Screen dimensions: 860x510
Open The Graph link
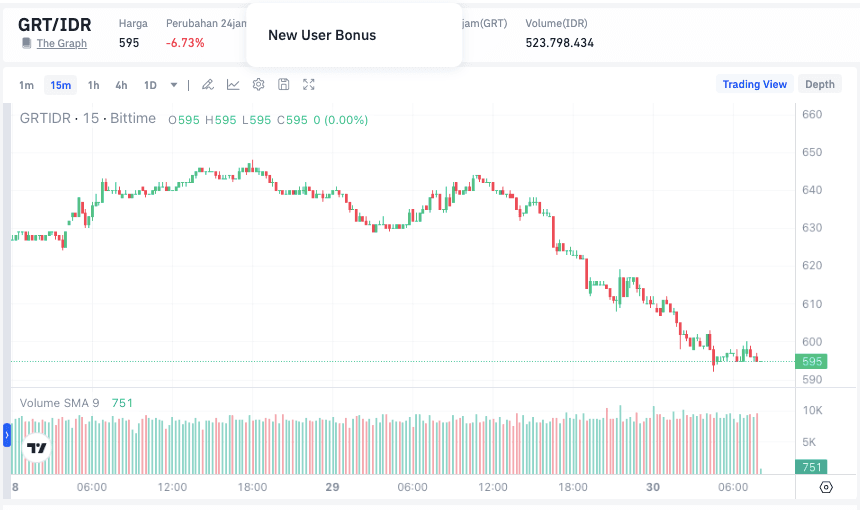[62, 43]
